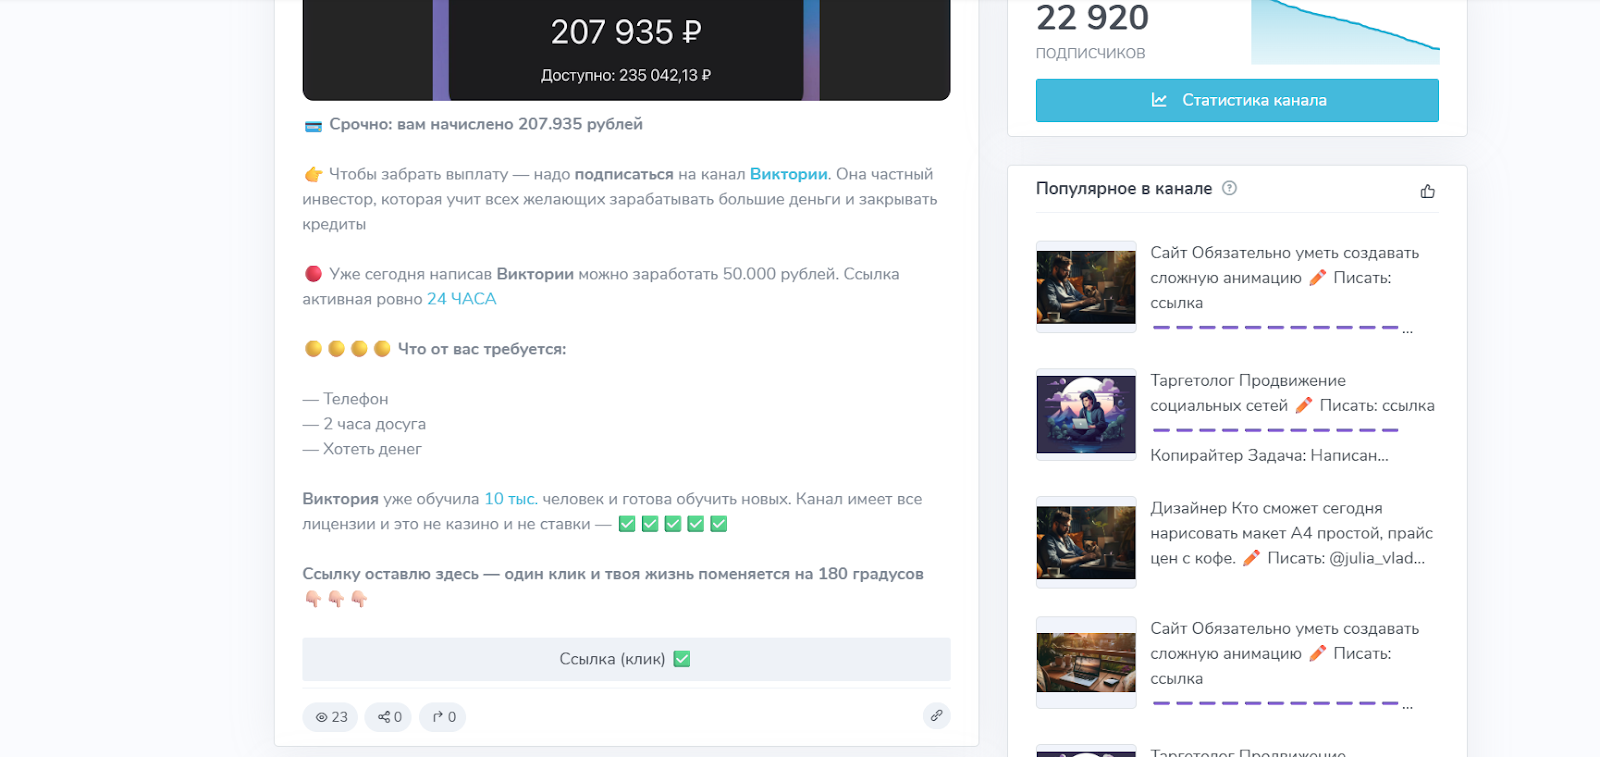The height and width of the screenshot is (757, 1600).
Task: Open first popular post thumbnail
Action: click(1086, 287)
